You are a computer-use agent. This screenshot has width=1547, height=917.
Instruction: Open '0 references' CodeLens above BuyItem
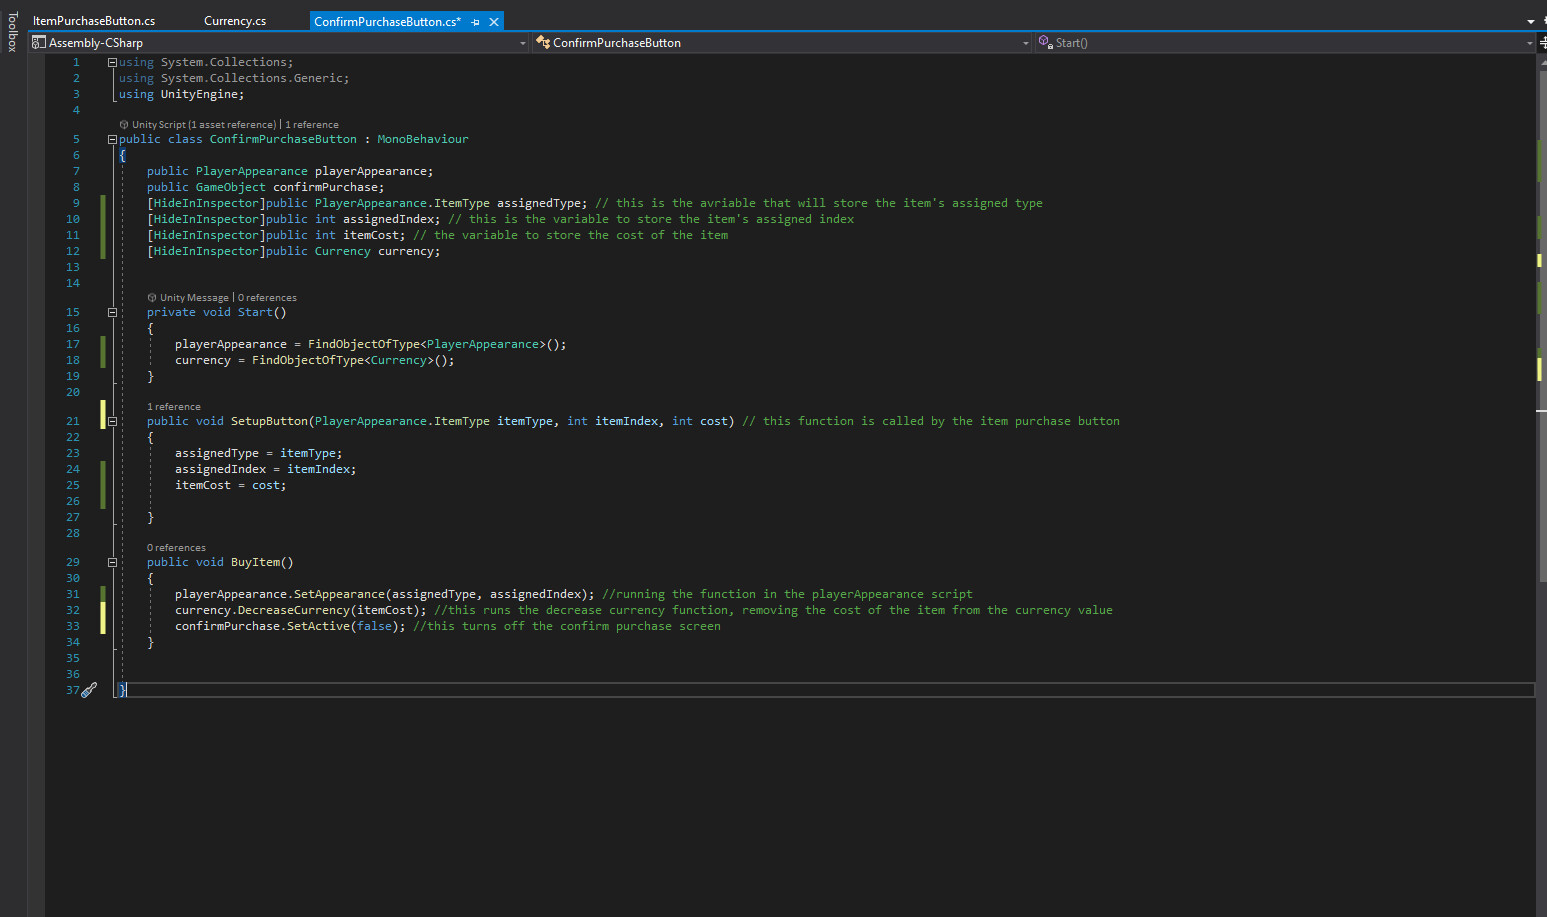pos(176,548)
